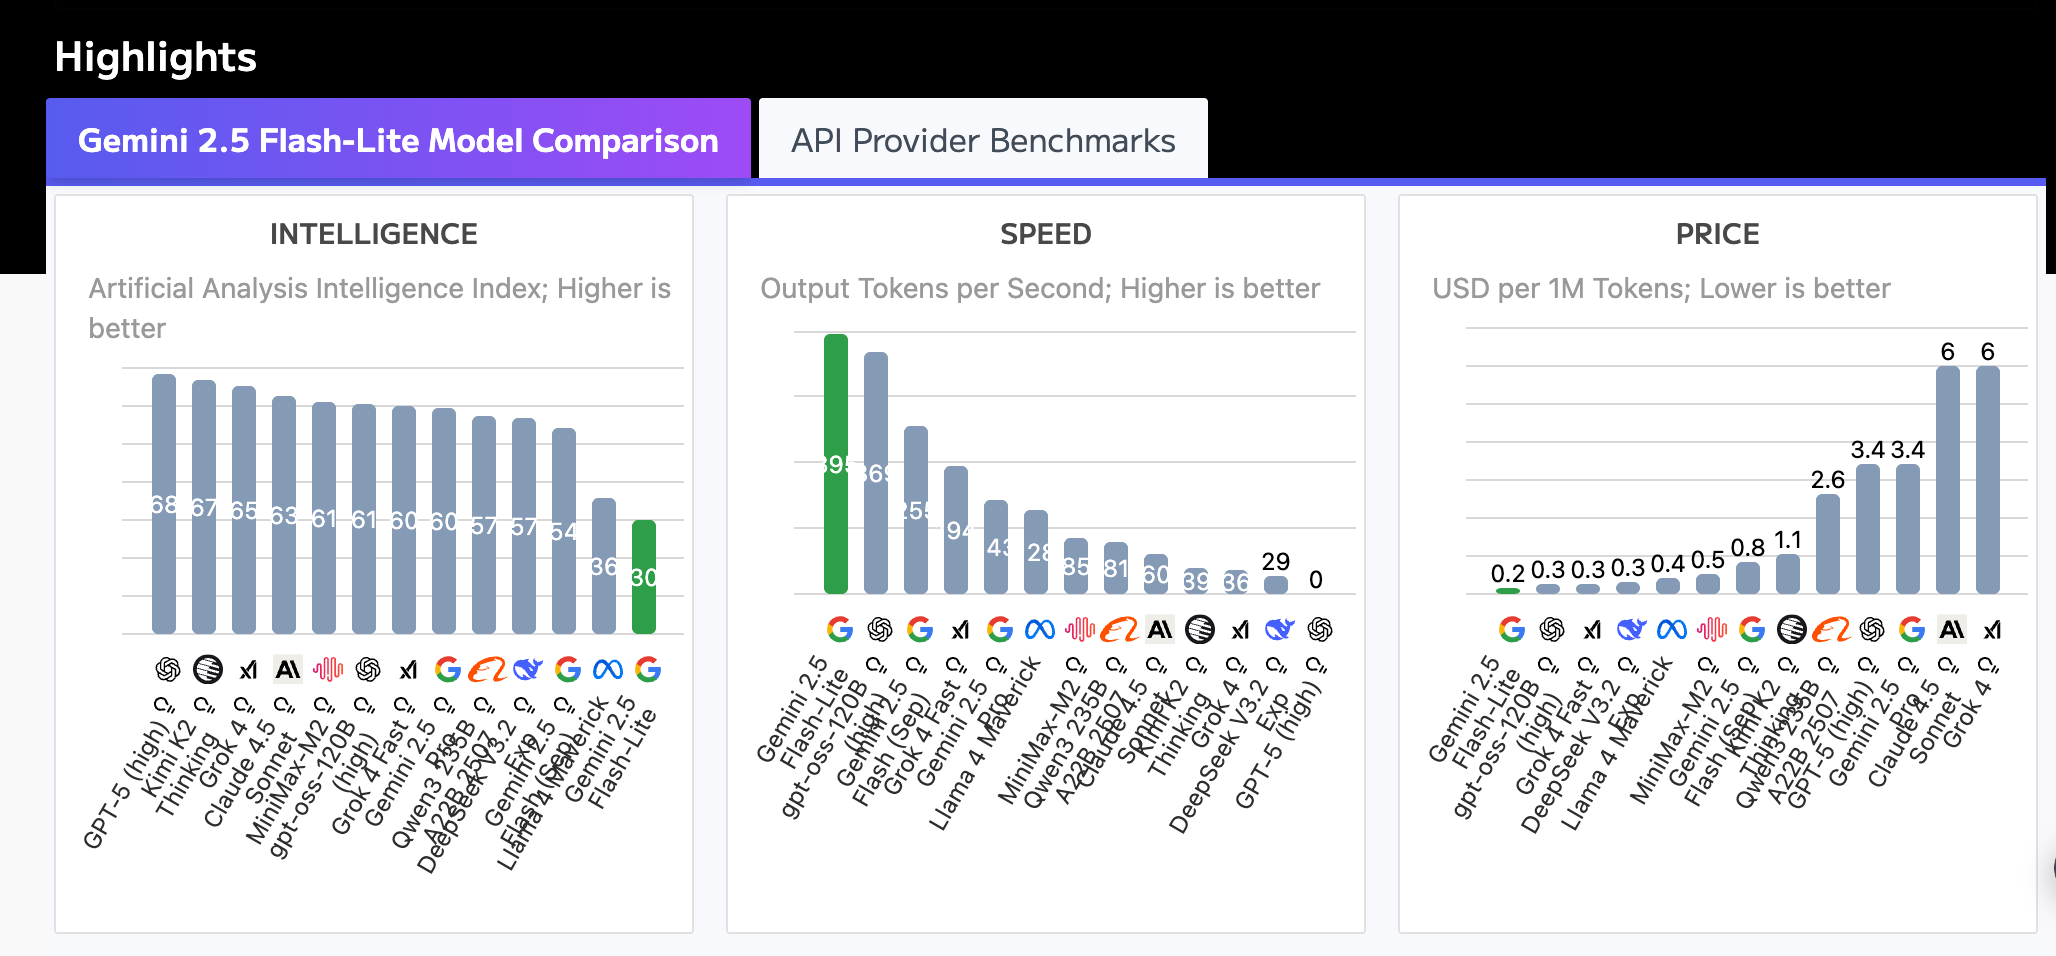Select the Meta logo under the Intelligence chart
The width and height of the screenshot is (2056, 956).
tap(608, 669)
